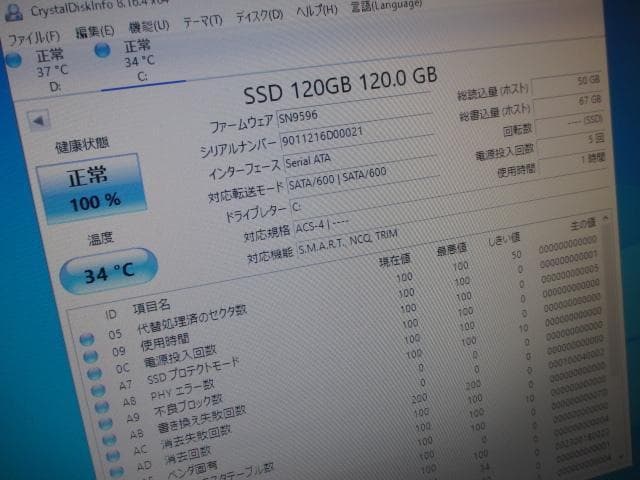Click the 健康状態 label
The image size is (640, 480).
82,144
